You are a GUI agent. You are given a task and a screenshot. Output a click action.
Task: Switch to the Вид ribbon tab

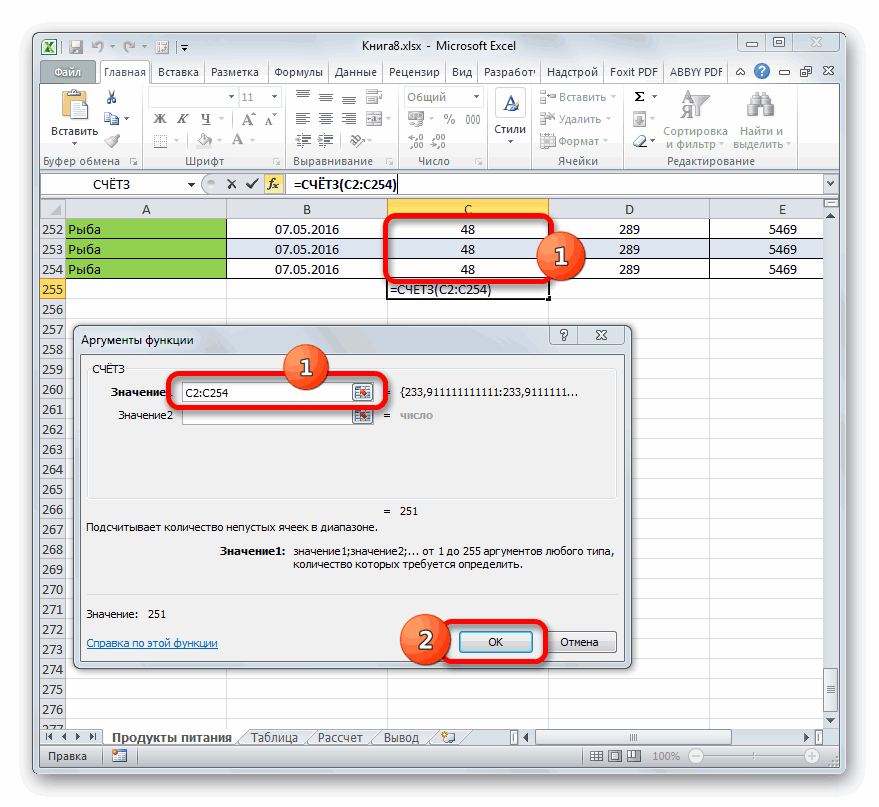pos(462,72)
